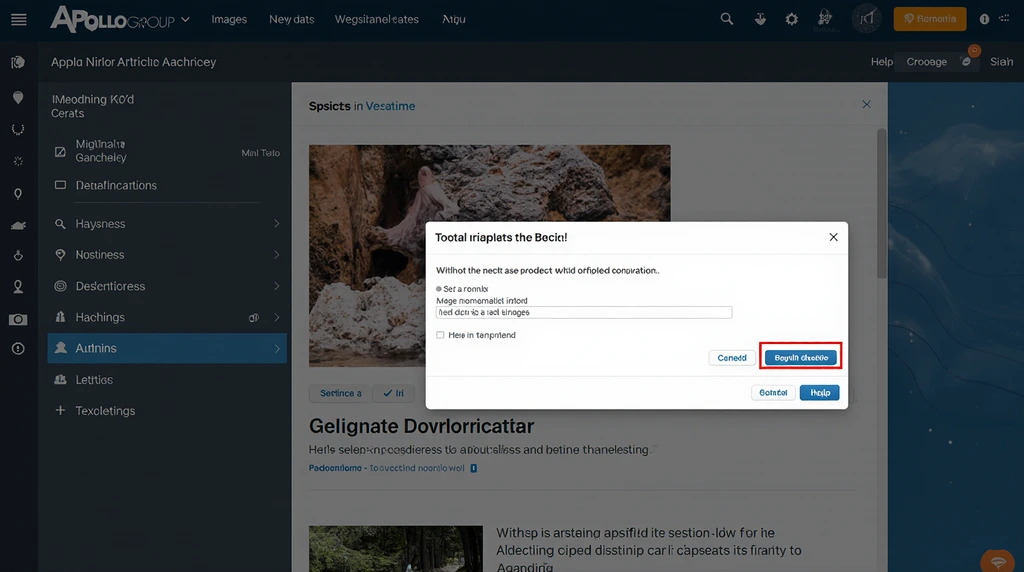The width and height of the screenshot is (1024, 572).
Task: Select the Autnins item in the sidebar
Action: 166,348
